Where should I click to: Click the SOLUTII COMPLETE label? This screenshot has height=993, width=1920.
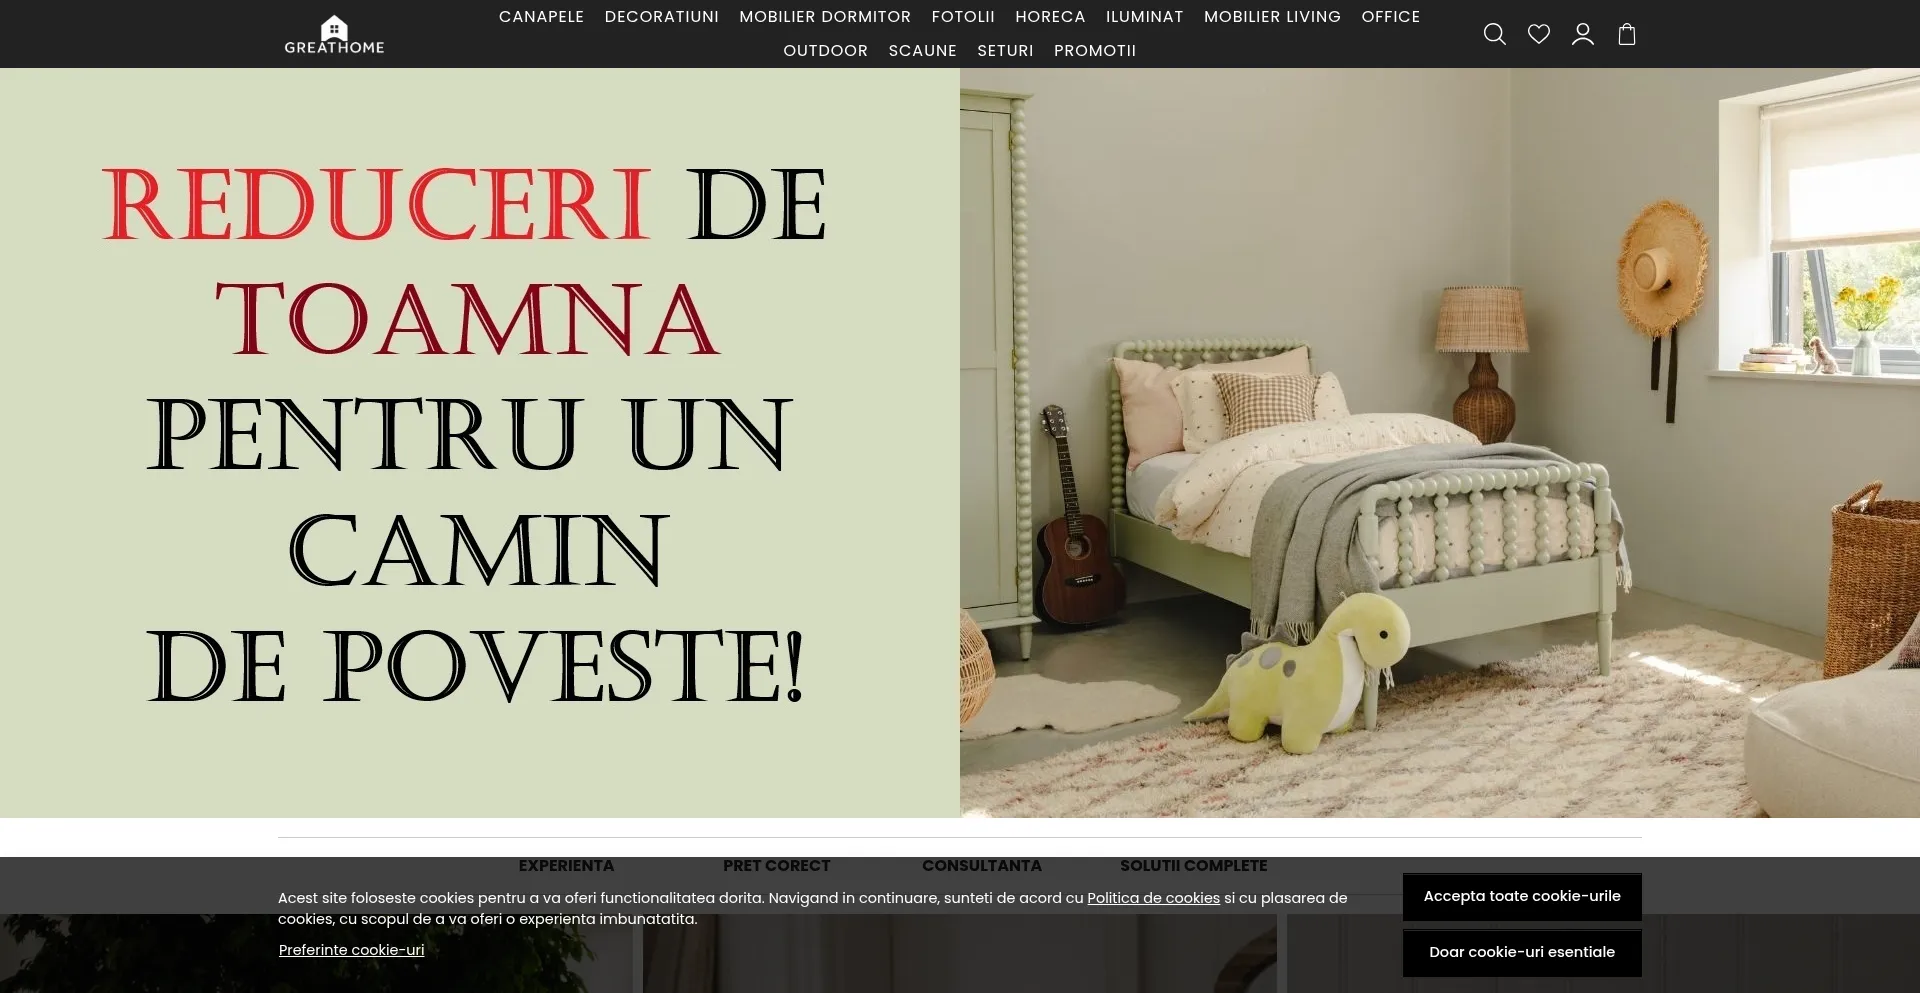pyautogui.click(x=1194, y=866)
